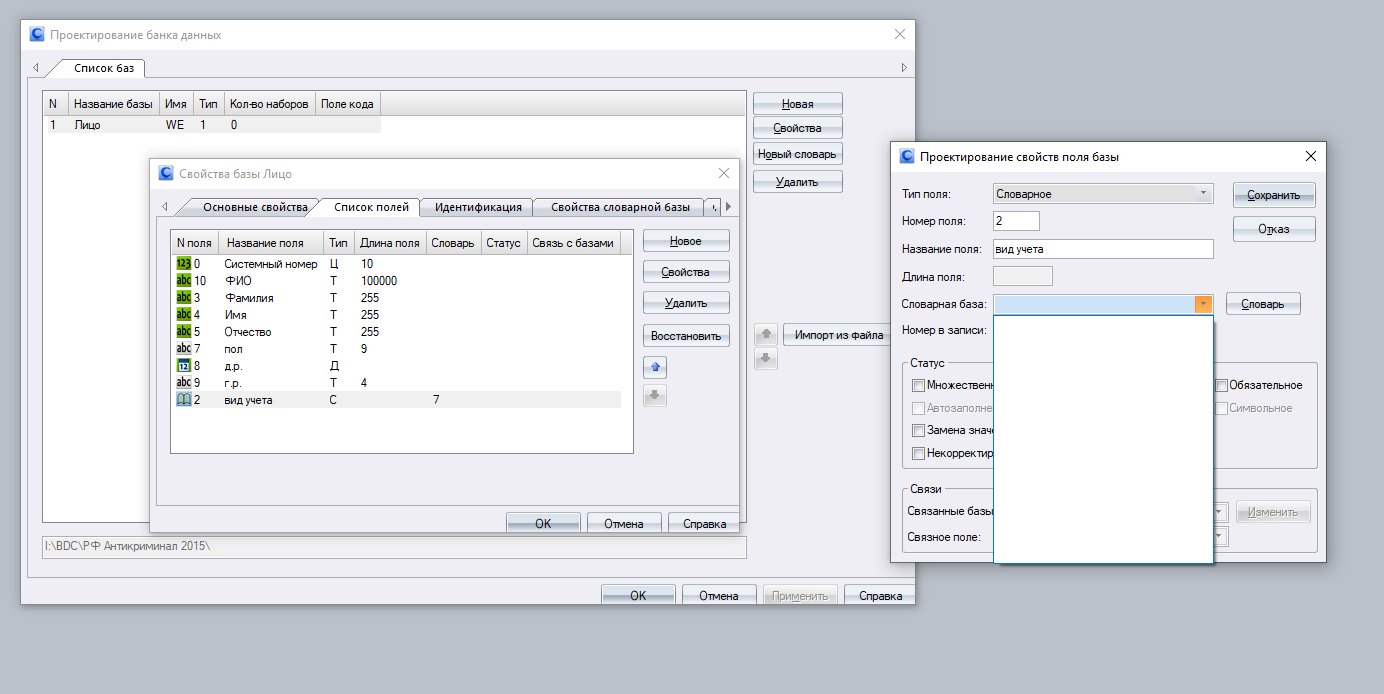Select the abc icon of the Фамилия row
The image size is (1384, 694).
coord(184,297)
